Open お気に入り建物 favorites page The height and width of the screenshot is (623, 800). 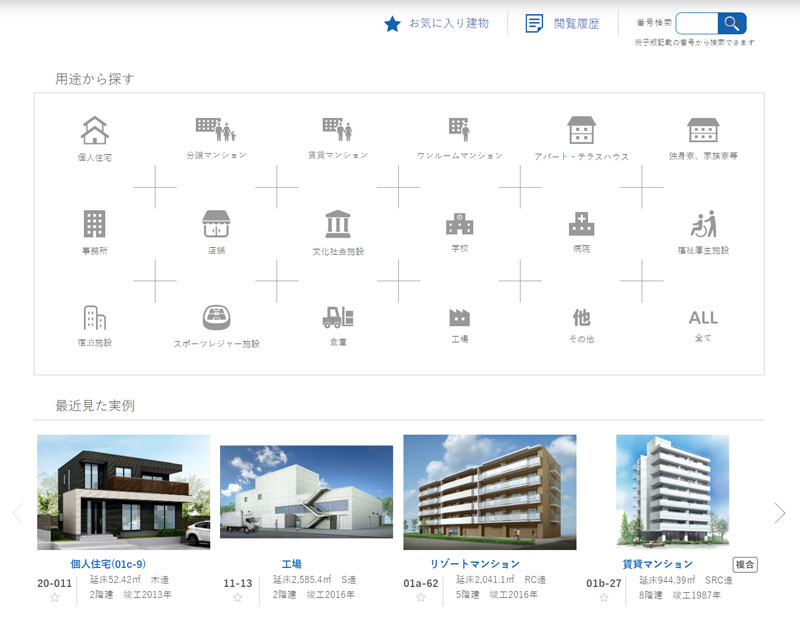(x=434, y=23)
